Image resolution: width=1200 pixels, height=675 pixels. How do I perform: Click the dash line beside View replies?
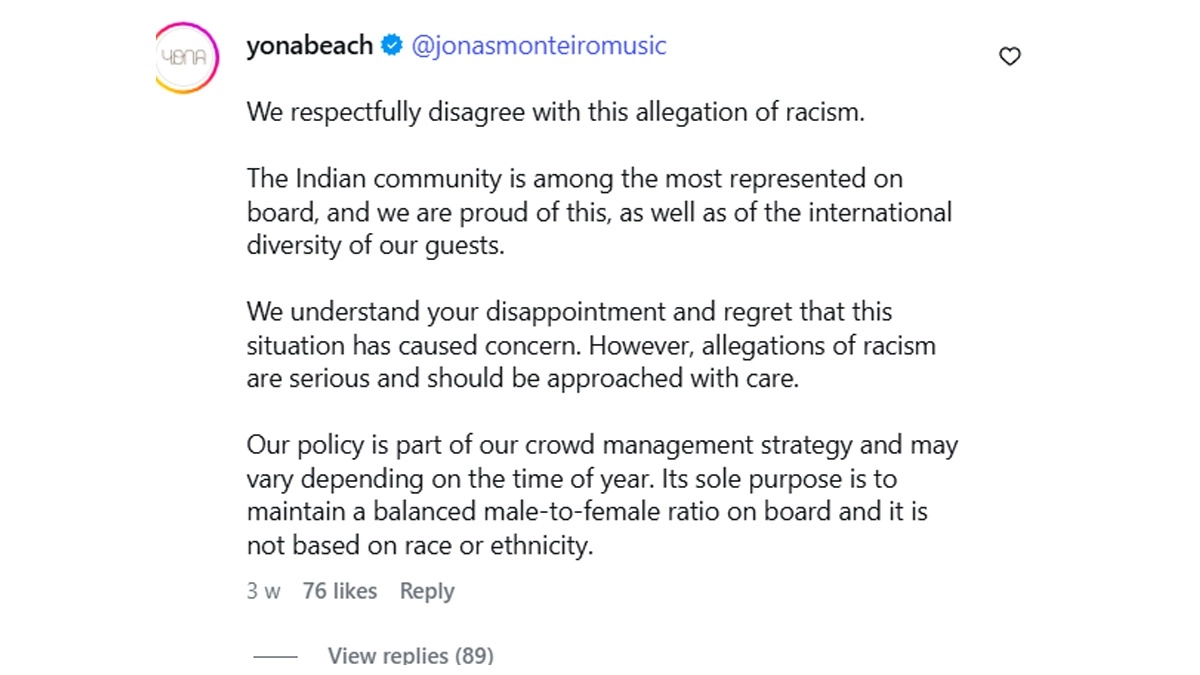276,657
